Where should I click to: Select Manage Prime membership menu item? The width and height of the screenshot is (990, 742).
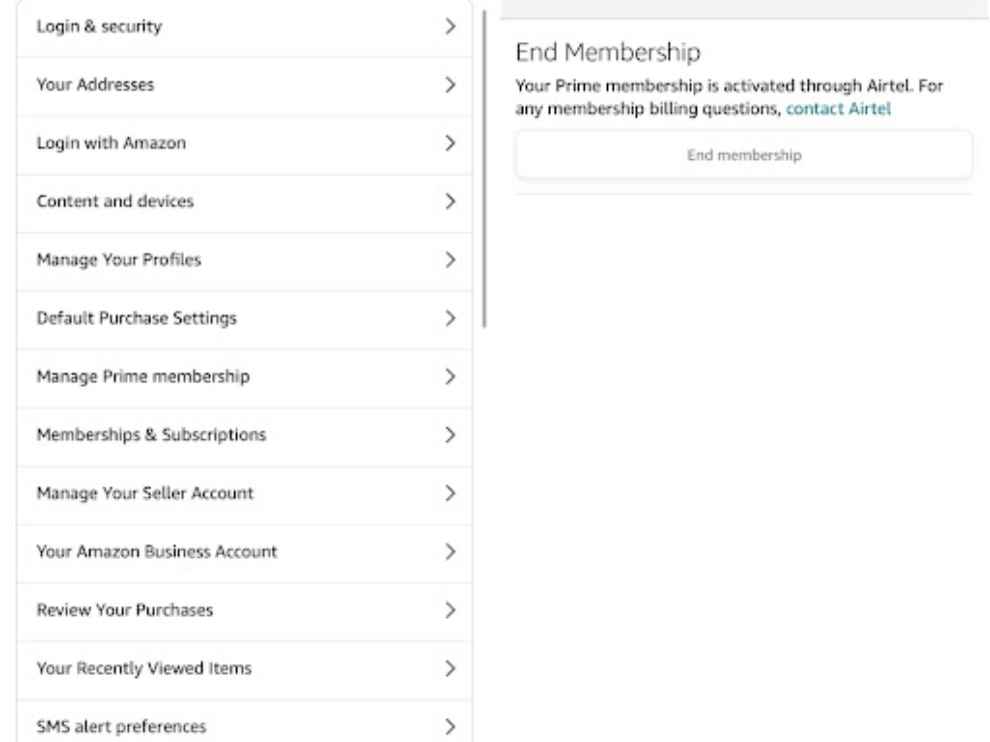[x=244, y=377]
